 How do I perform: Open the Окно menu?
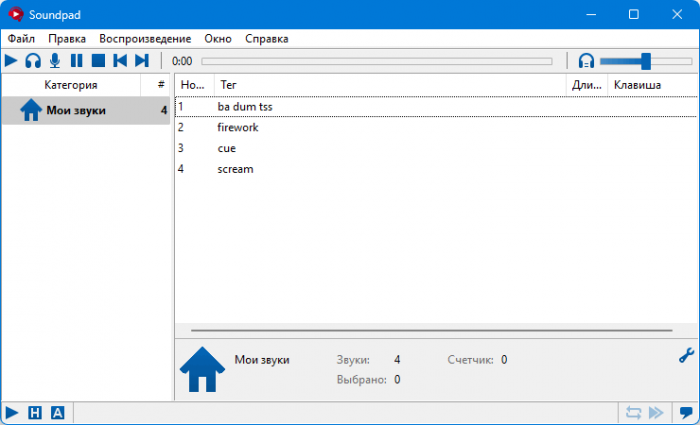(x=218, y=39)
